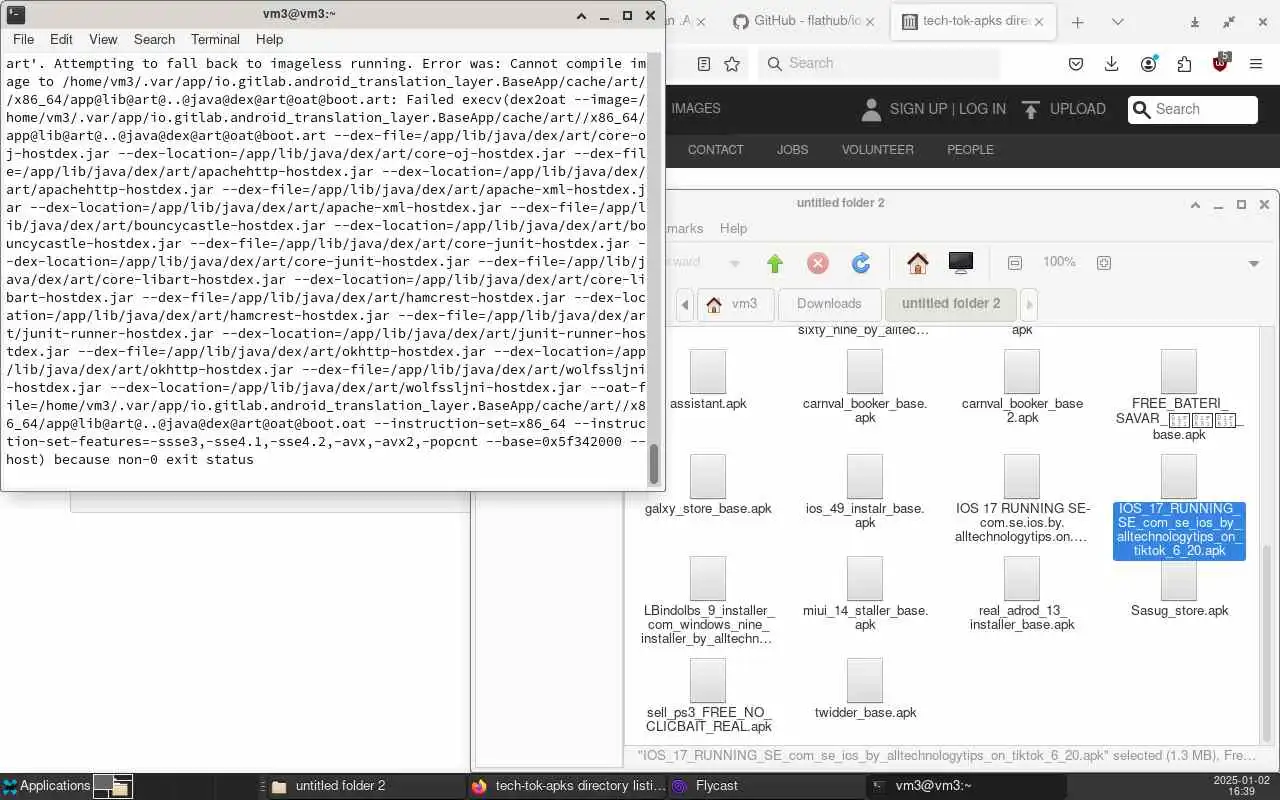Image resolution: width=1280 pixels, height=800 pixels.
Task: Click the user avatar icon beside SIGN UP
Action: point(871,109)
